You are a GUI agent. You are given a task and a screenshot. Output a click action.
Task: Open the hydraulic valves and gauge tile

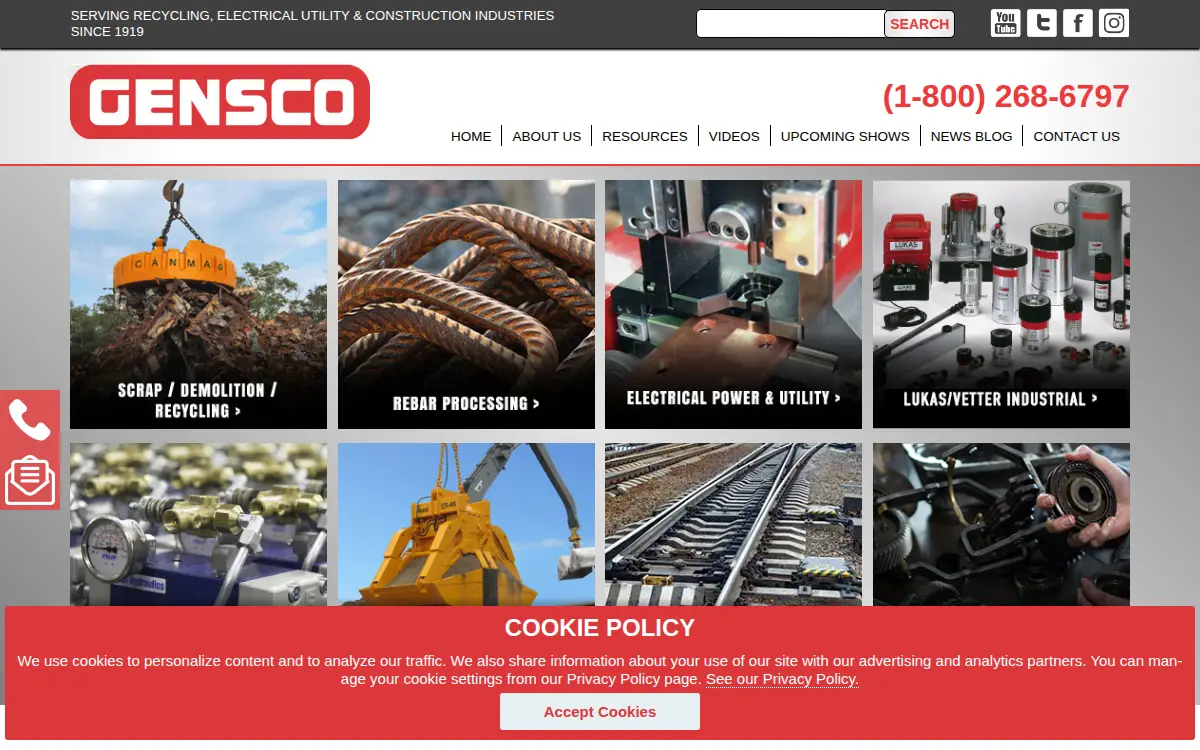pyautogui.click(x=198, y=525)
